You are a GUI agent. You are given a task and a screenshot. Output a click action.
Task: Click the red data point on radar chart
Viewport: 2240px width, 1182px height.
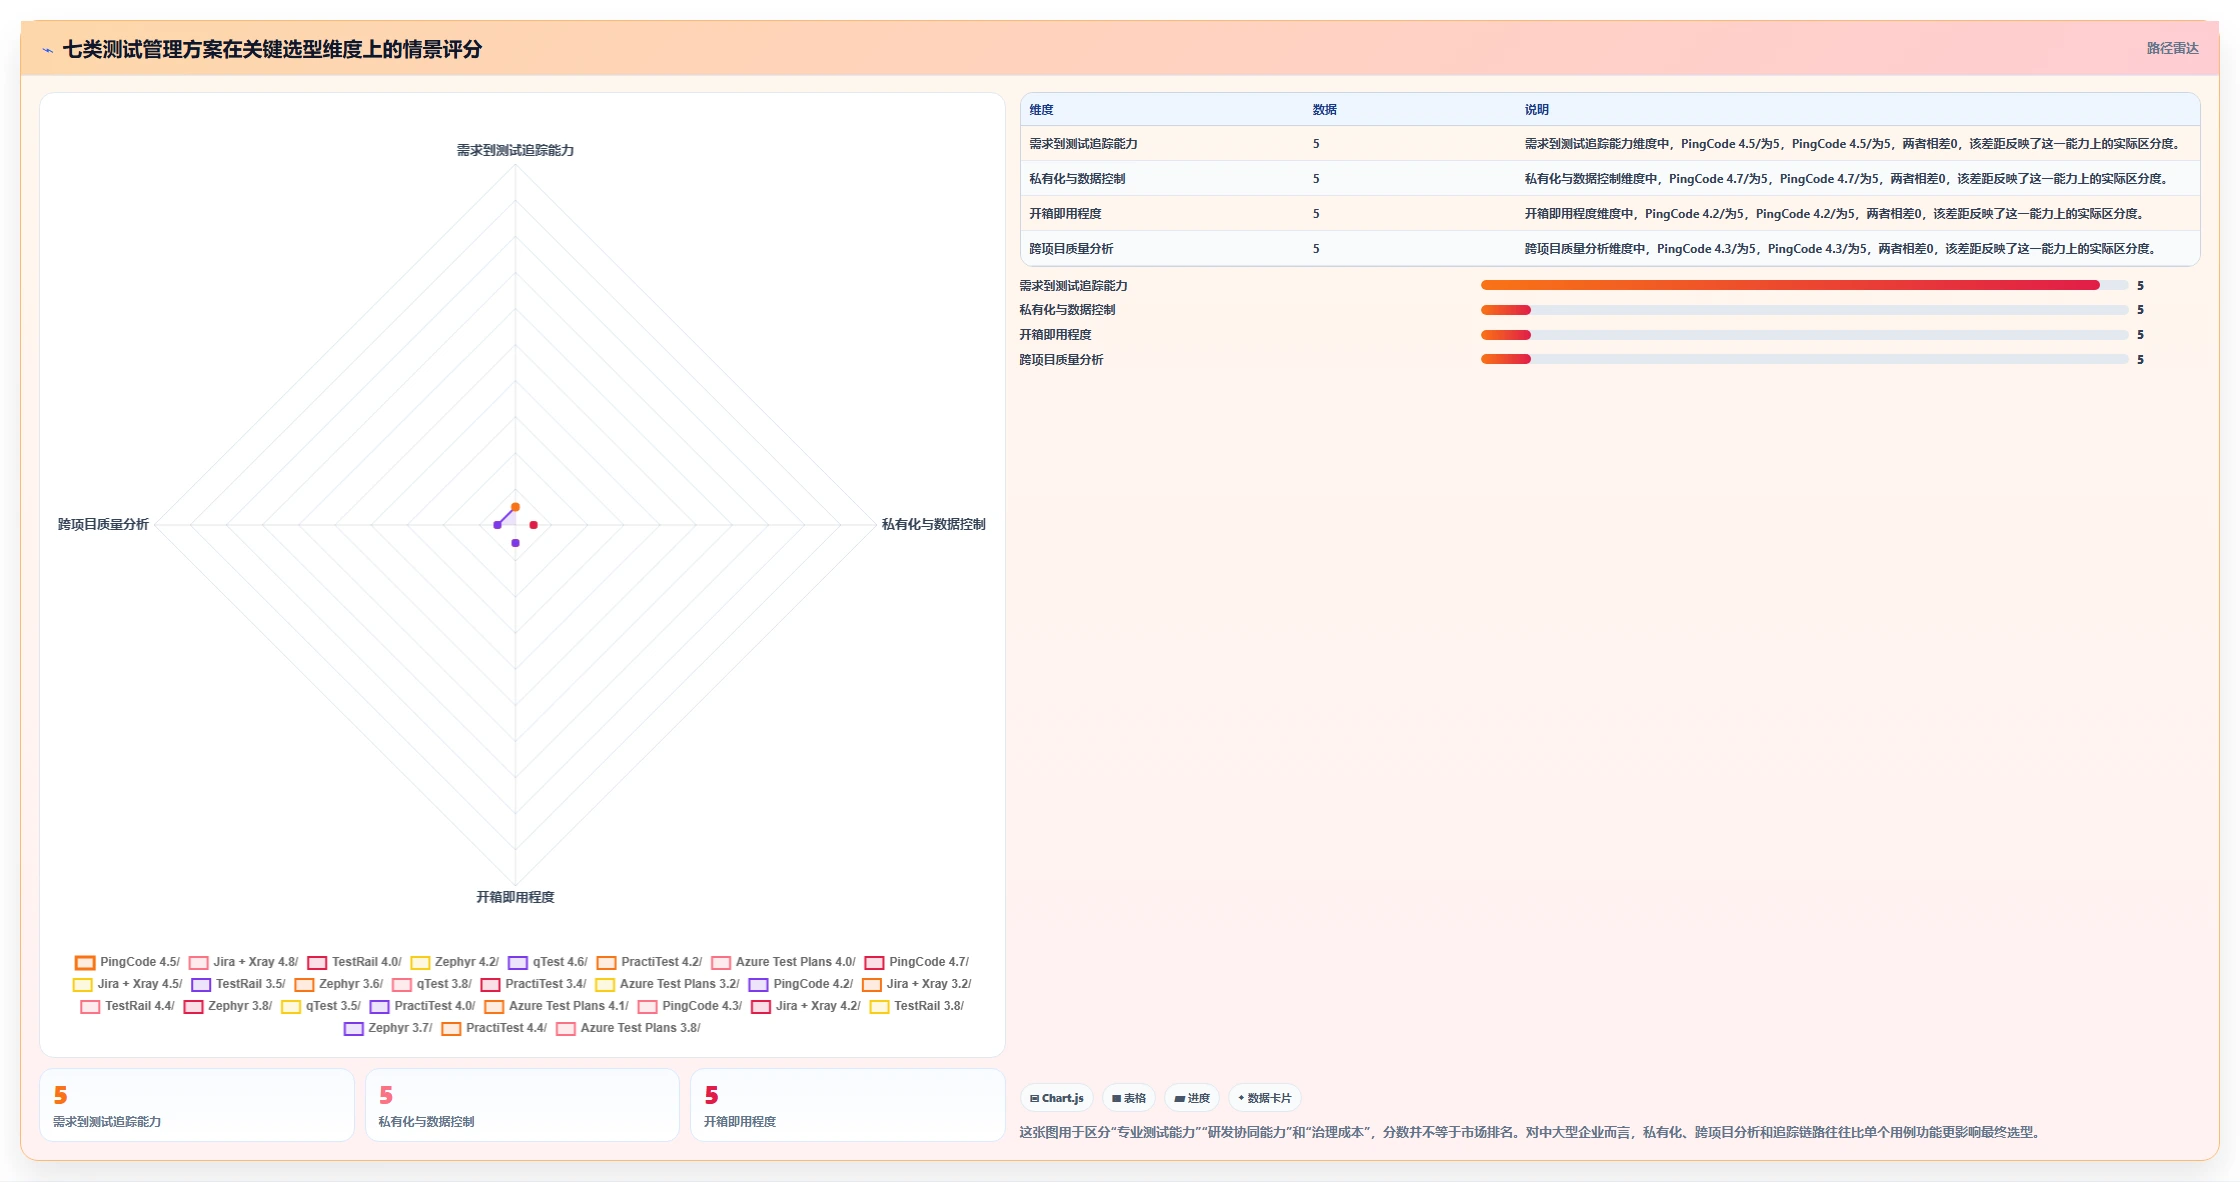pyautogui.click(x=533, y=525)
